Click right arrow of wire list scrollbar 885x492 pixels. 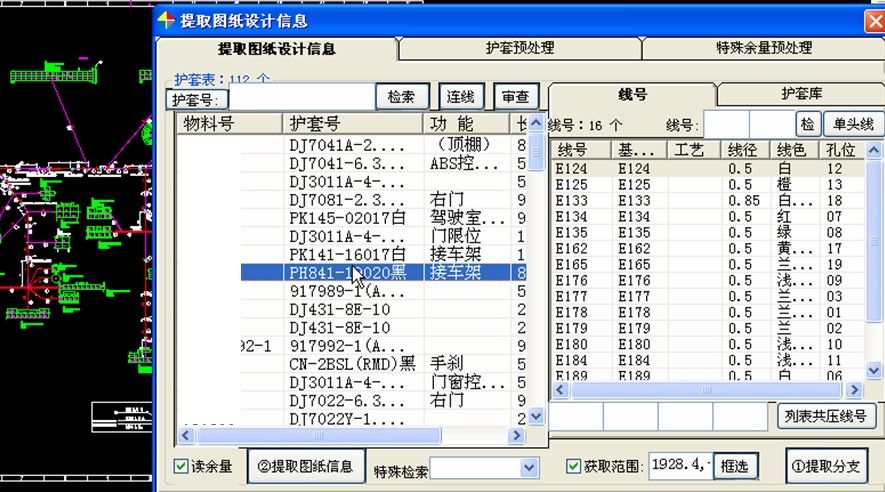pos(855,390)
